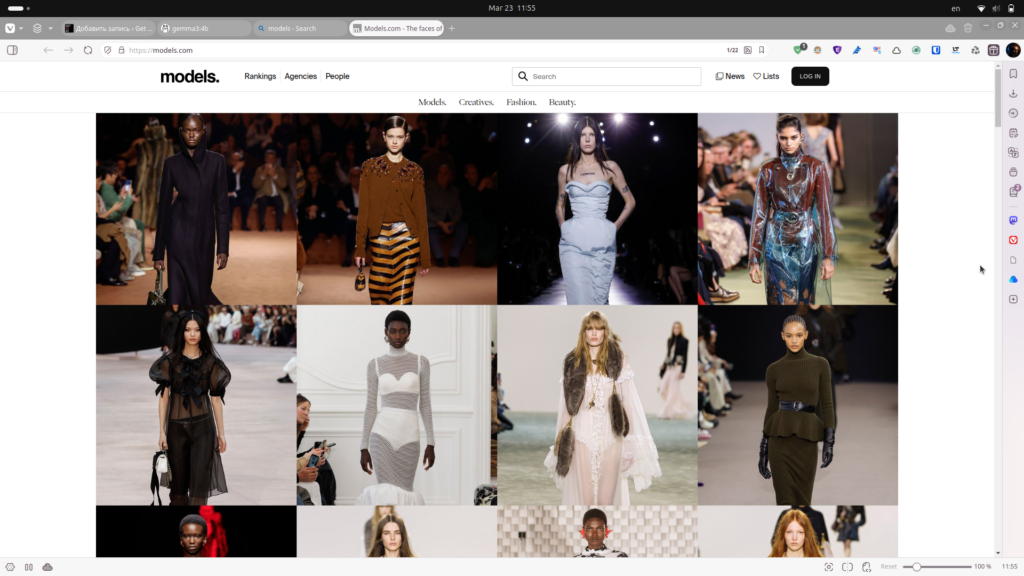Image resolution: width=1024 pixels, height=576 pixels.
Task: Toggle the side panel visibility
Action: click(x=12, y=50)
